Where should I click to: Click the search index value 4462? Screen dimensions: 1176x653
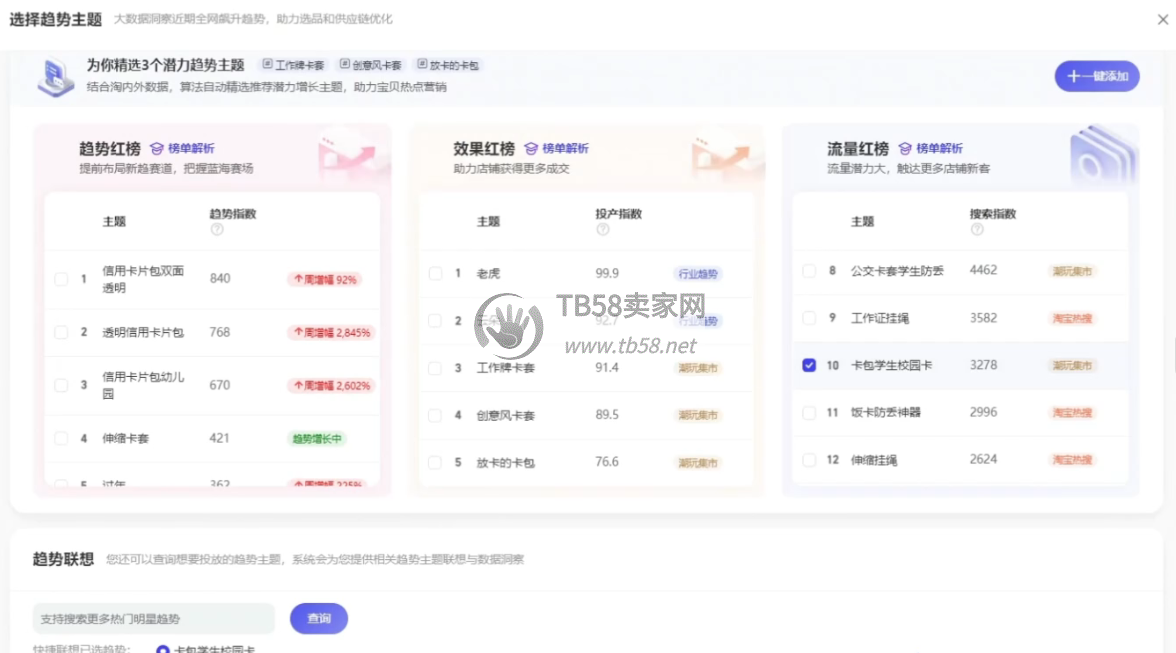[x=983, y=270]
